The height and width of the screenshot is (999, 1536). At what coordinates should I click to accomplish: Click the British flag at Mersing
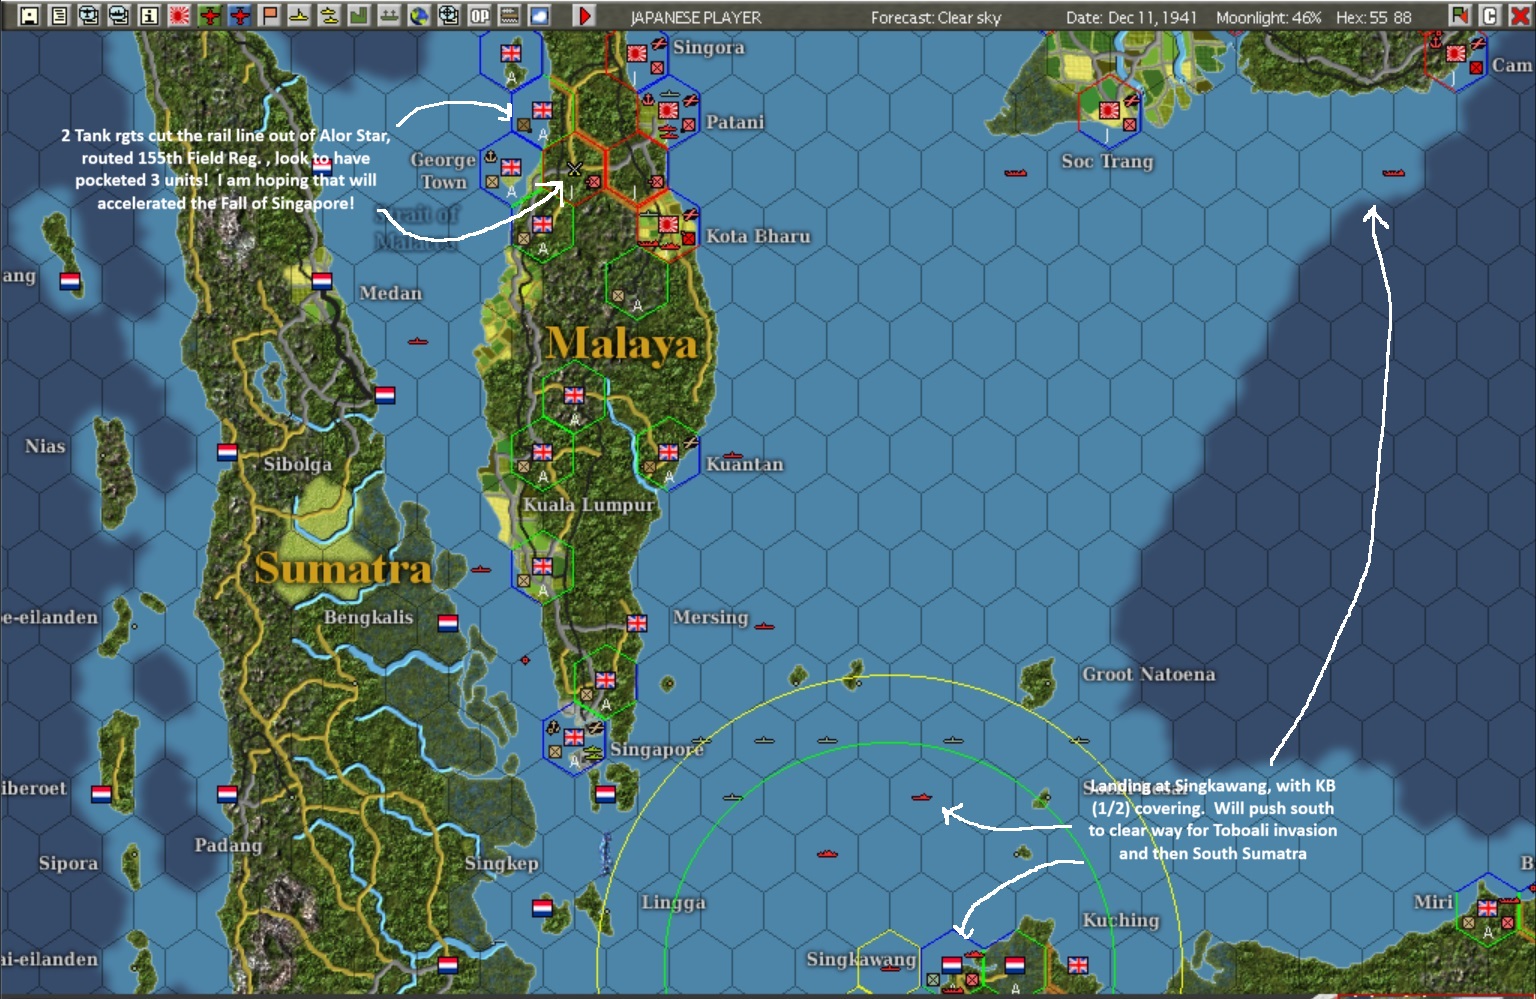tap(637, 623)
